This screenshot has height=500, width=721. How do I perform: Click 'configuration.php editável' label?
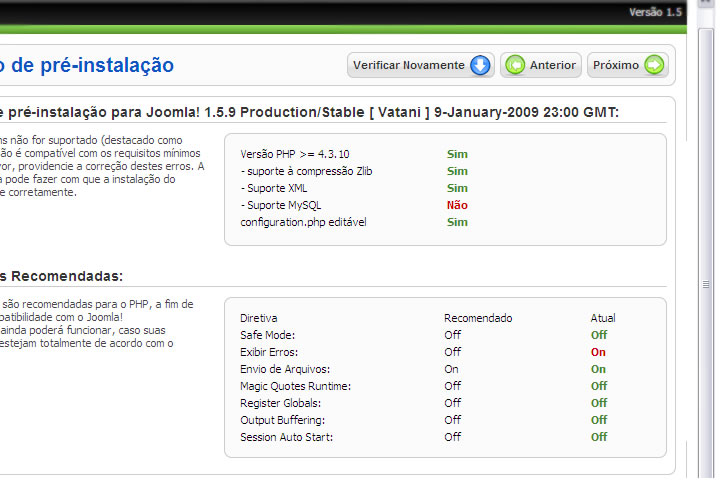[x=303, y=222]
